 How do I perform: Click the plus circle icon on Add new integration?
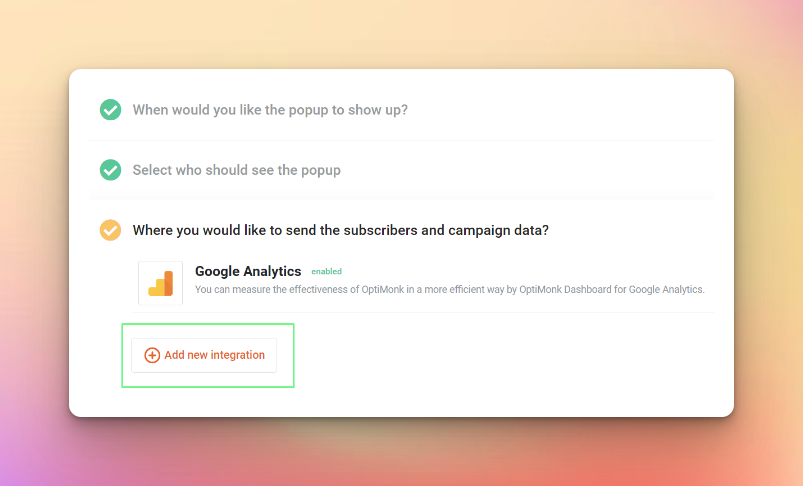pyautogui.click(x=152, y=355)
